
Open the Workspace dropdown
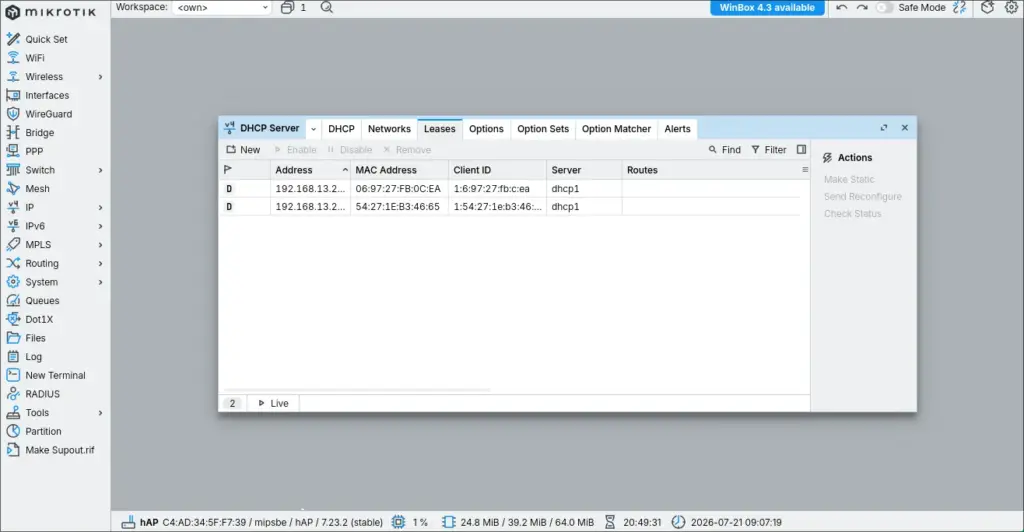coord(221,8)
